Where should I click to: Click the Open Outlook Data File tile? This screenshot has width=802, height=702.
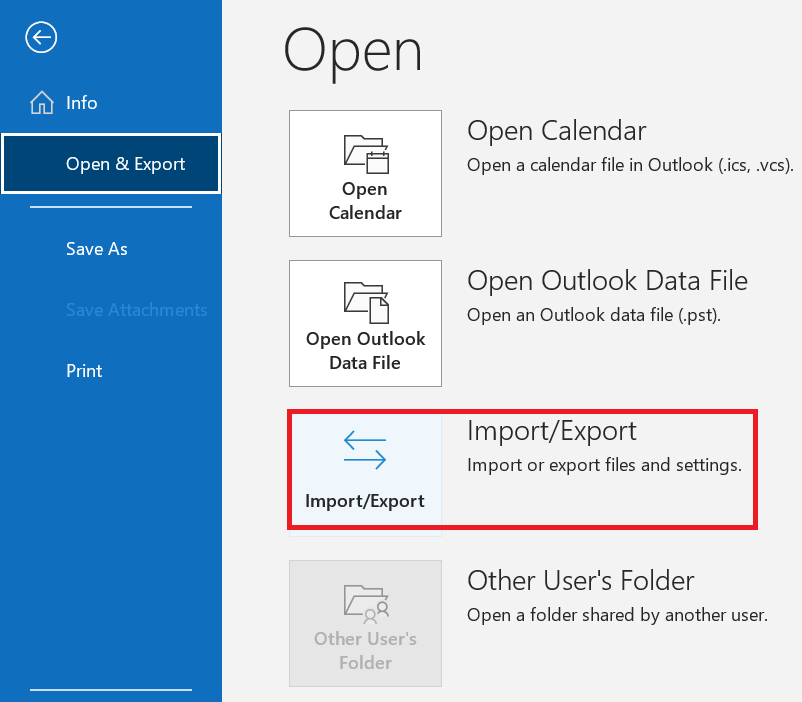click(x=365, y=323)
